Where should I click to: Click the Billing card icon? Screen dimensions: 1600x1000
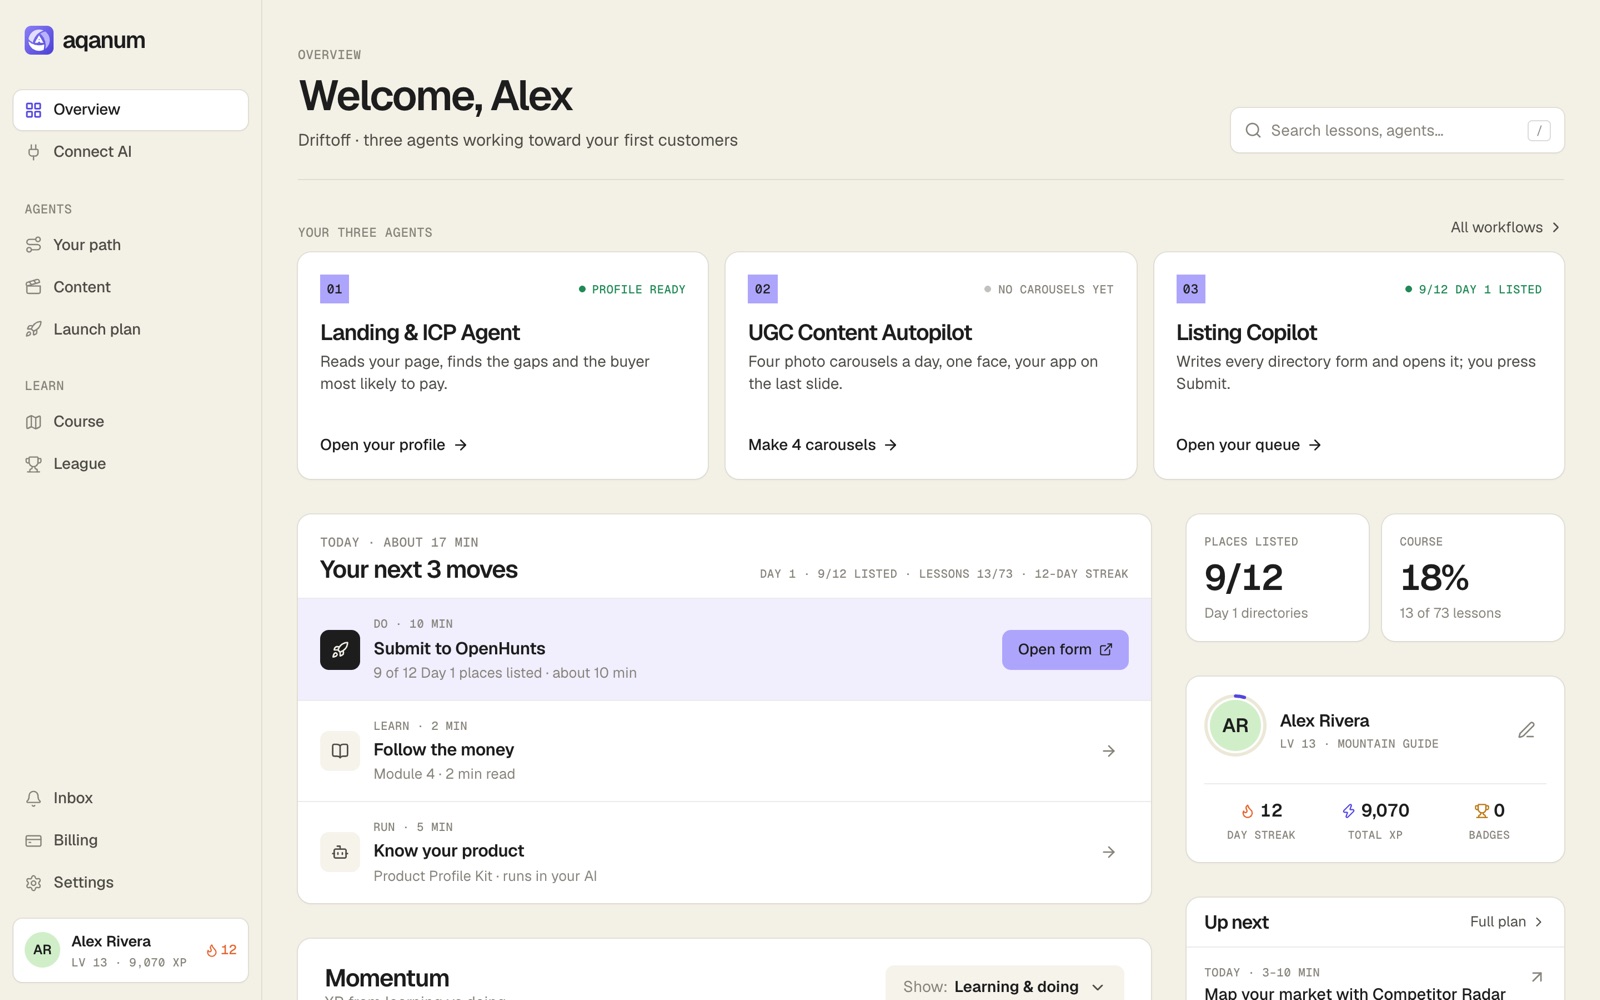point(34,840)
